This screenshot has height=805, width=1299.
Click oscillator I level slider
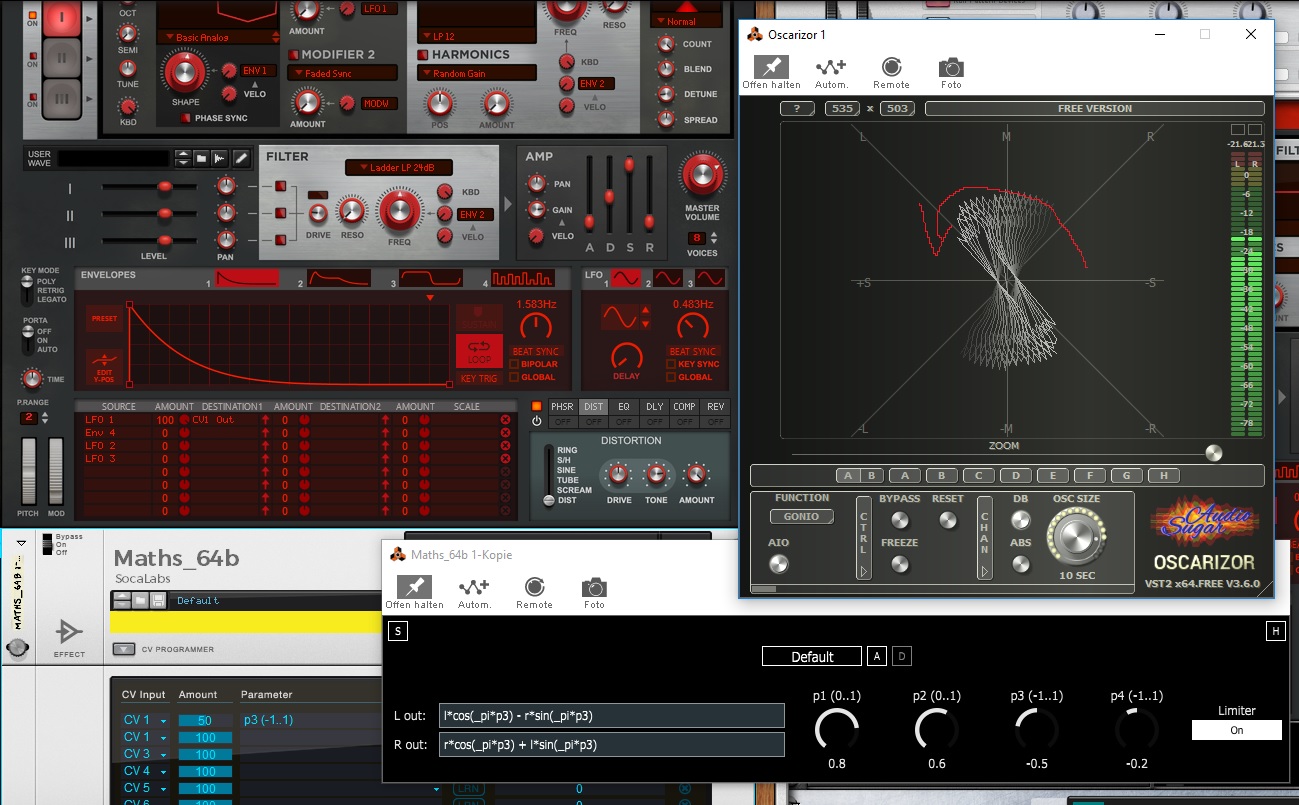165,187
